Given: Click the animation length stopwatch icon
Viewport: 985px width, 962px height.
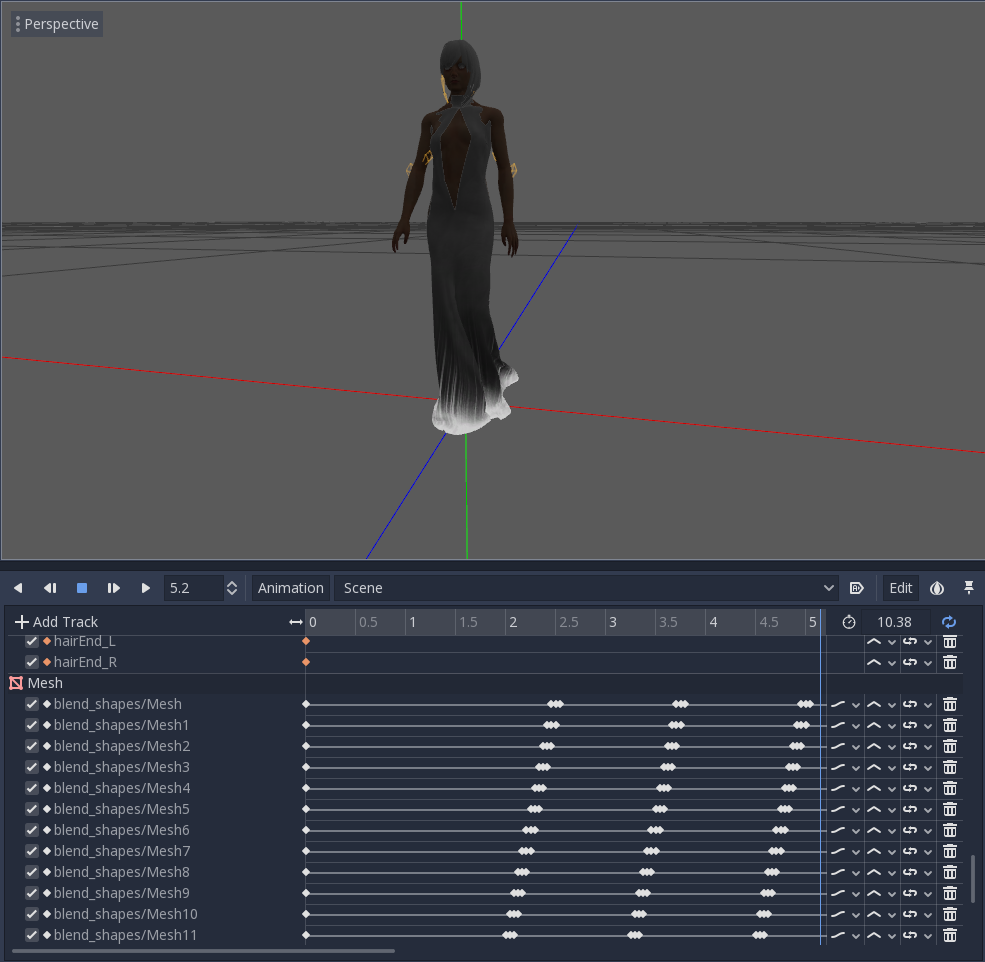Looking at the screenshot, I should pyautogui.click(x=849, y=621).
